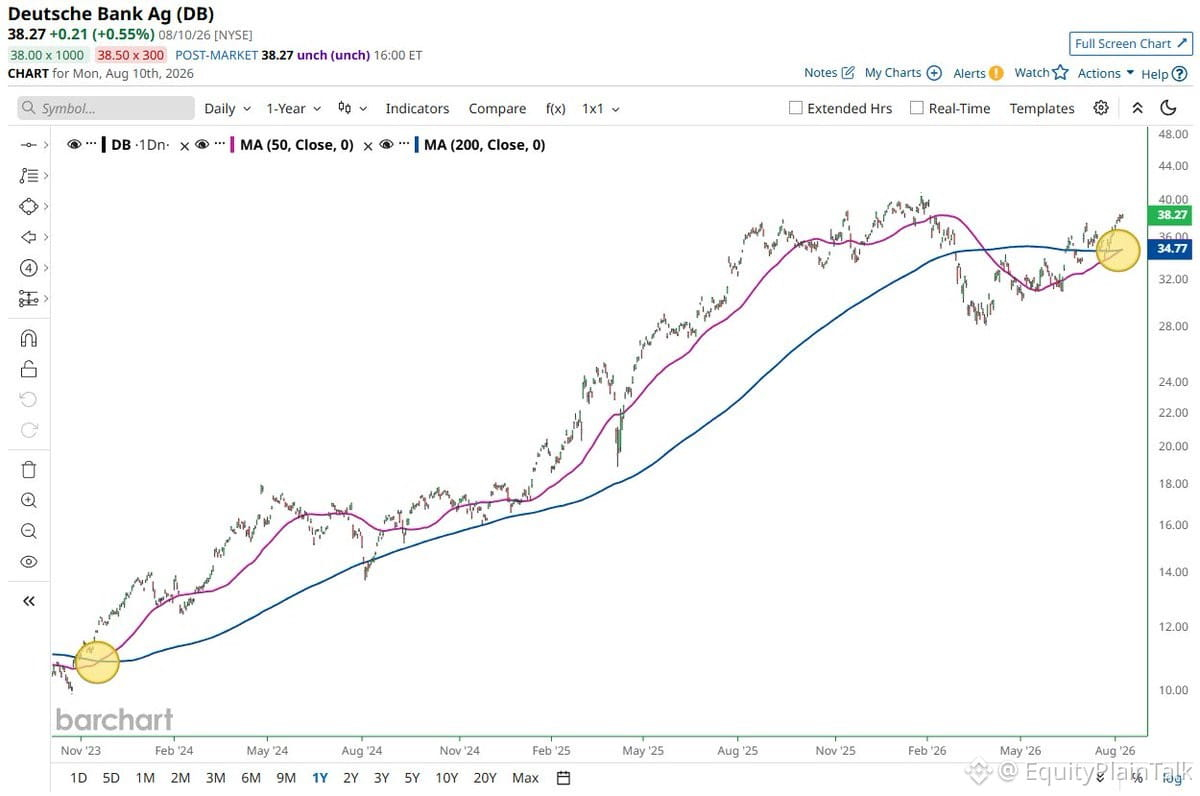Click the redo arrow icon
Screen dimensions: 1200x796
28,431
